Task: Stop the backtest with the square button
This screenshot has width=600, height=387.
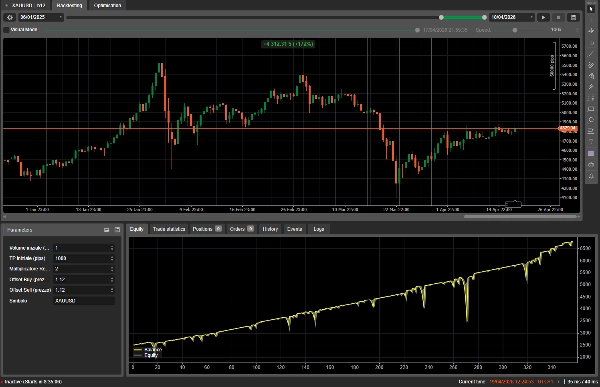Action: pyautogui.click(x=558, y=17)
